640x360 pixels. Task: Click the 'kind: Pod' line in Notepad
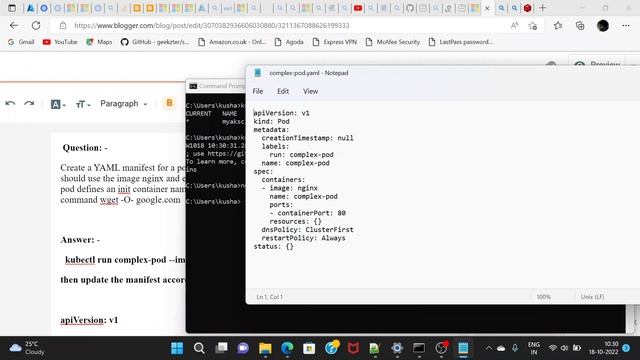[x=271, y=121]
